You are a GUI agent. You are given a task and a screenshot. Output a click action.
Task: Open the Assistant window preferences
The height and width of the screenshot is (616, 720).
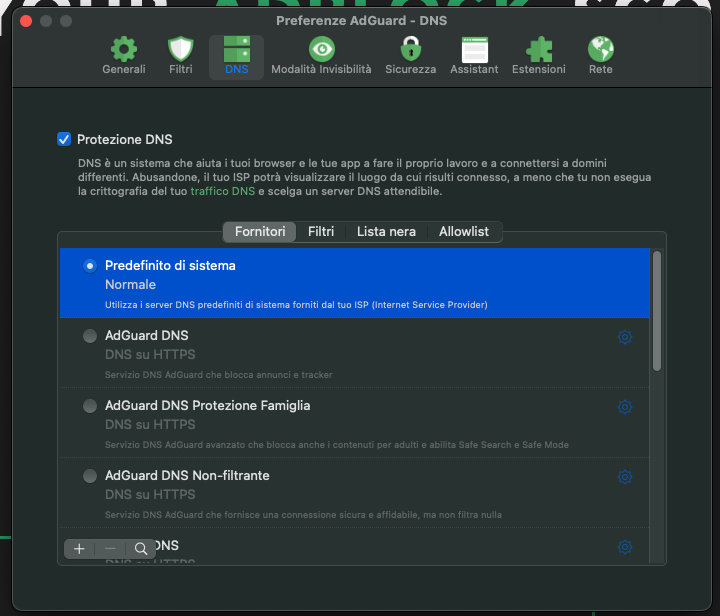pyautogui.click(x=474, y=56)
